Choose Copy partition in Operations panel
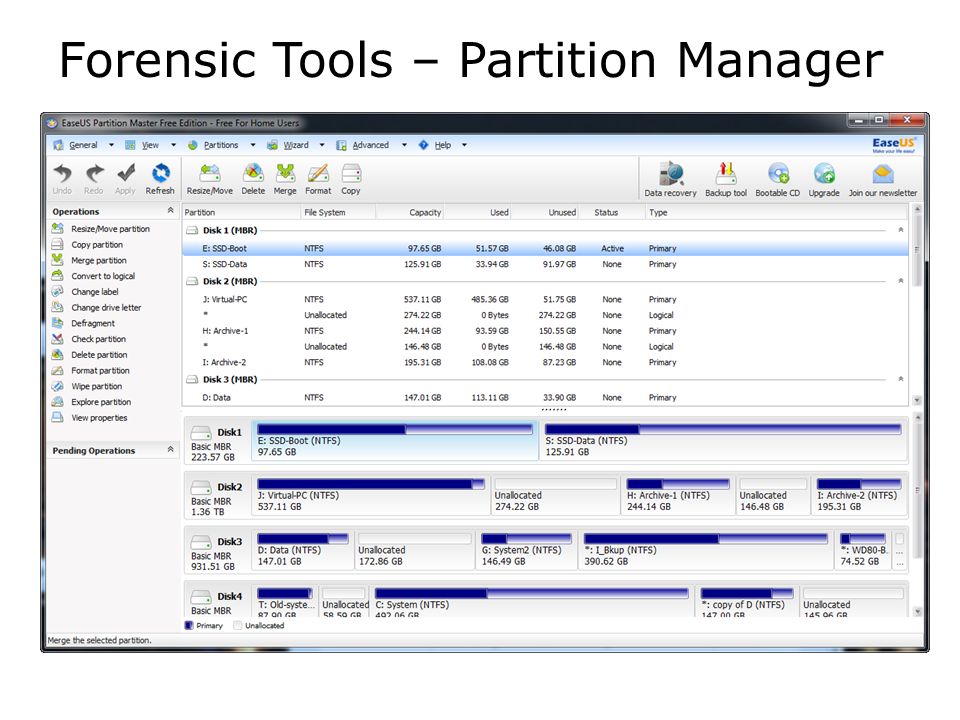Image resolution: width=960 pixels, height=720 pixels. click(97, 245)
